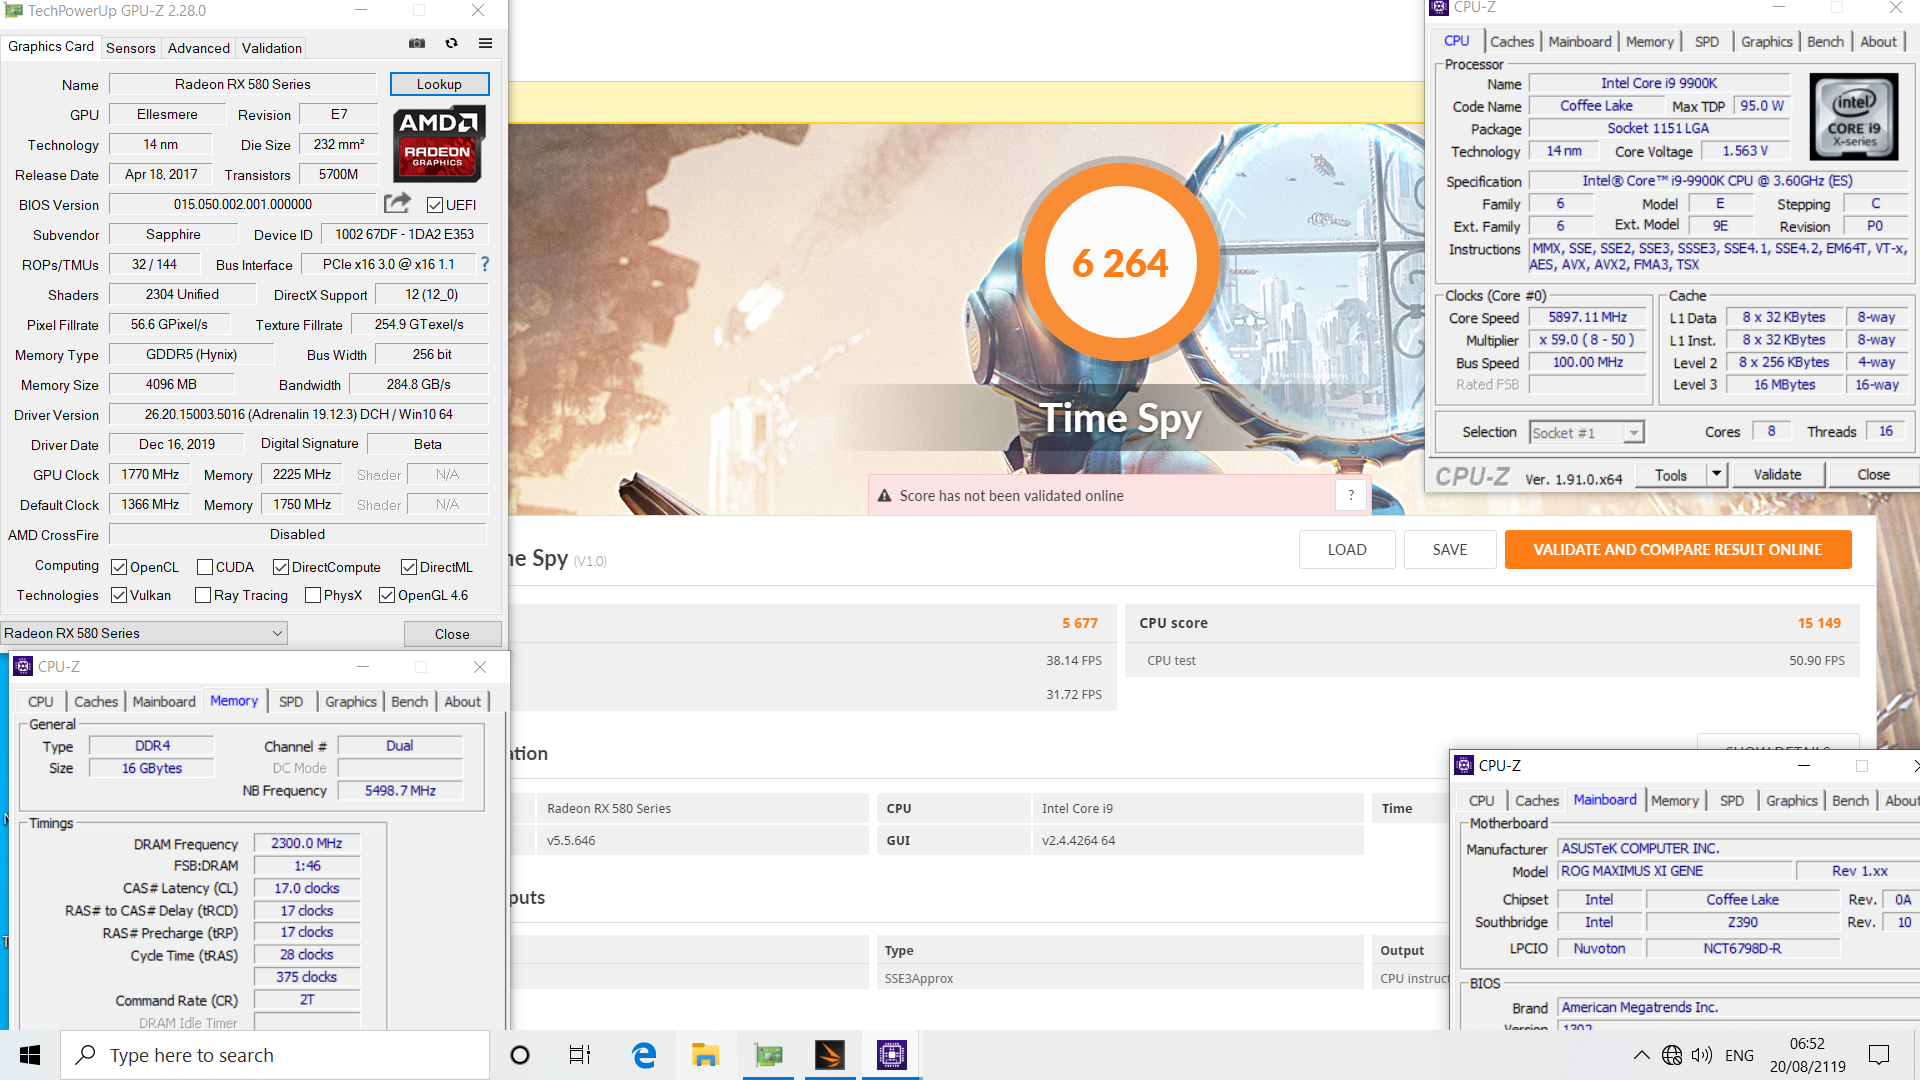The height and width of the screenshot is (1080, 1920).
Task: Toggle the CUDA checkbox
Action: (205, 567)
